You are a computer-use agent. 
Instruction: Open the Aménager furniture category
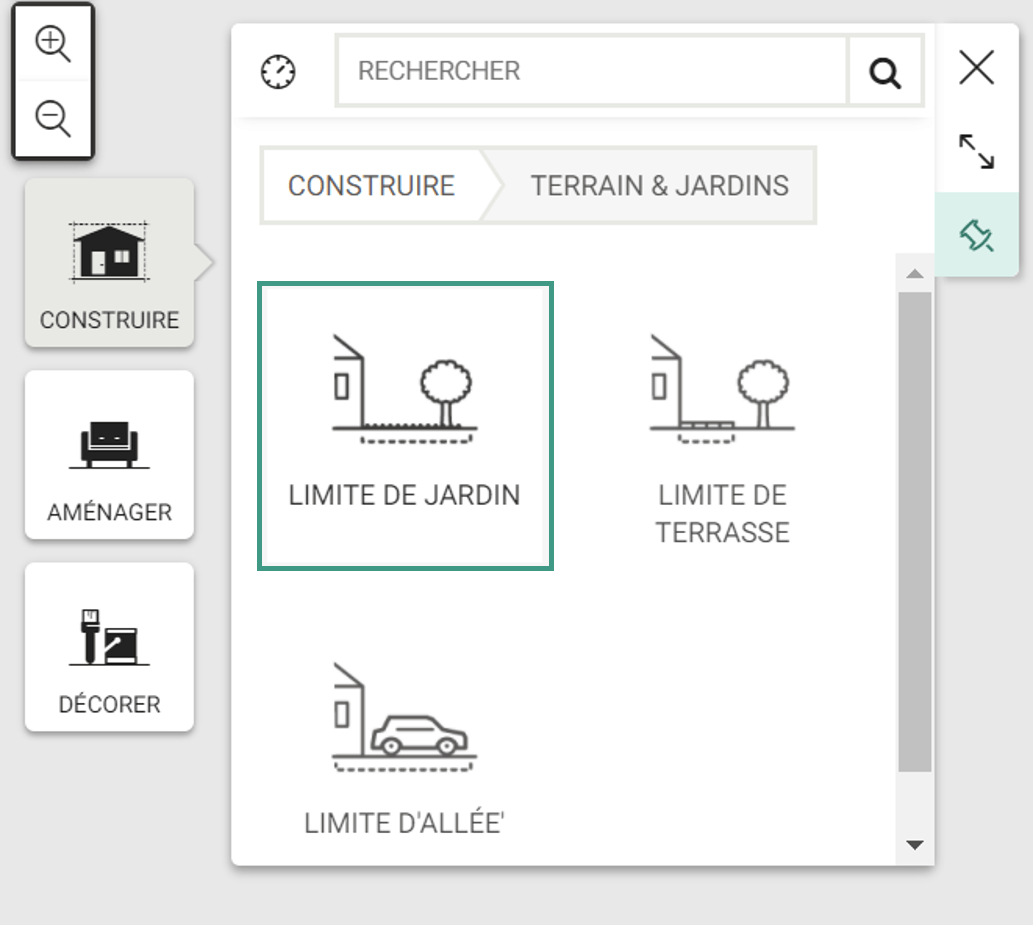tap(109, 455)
